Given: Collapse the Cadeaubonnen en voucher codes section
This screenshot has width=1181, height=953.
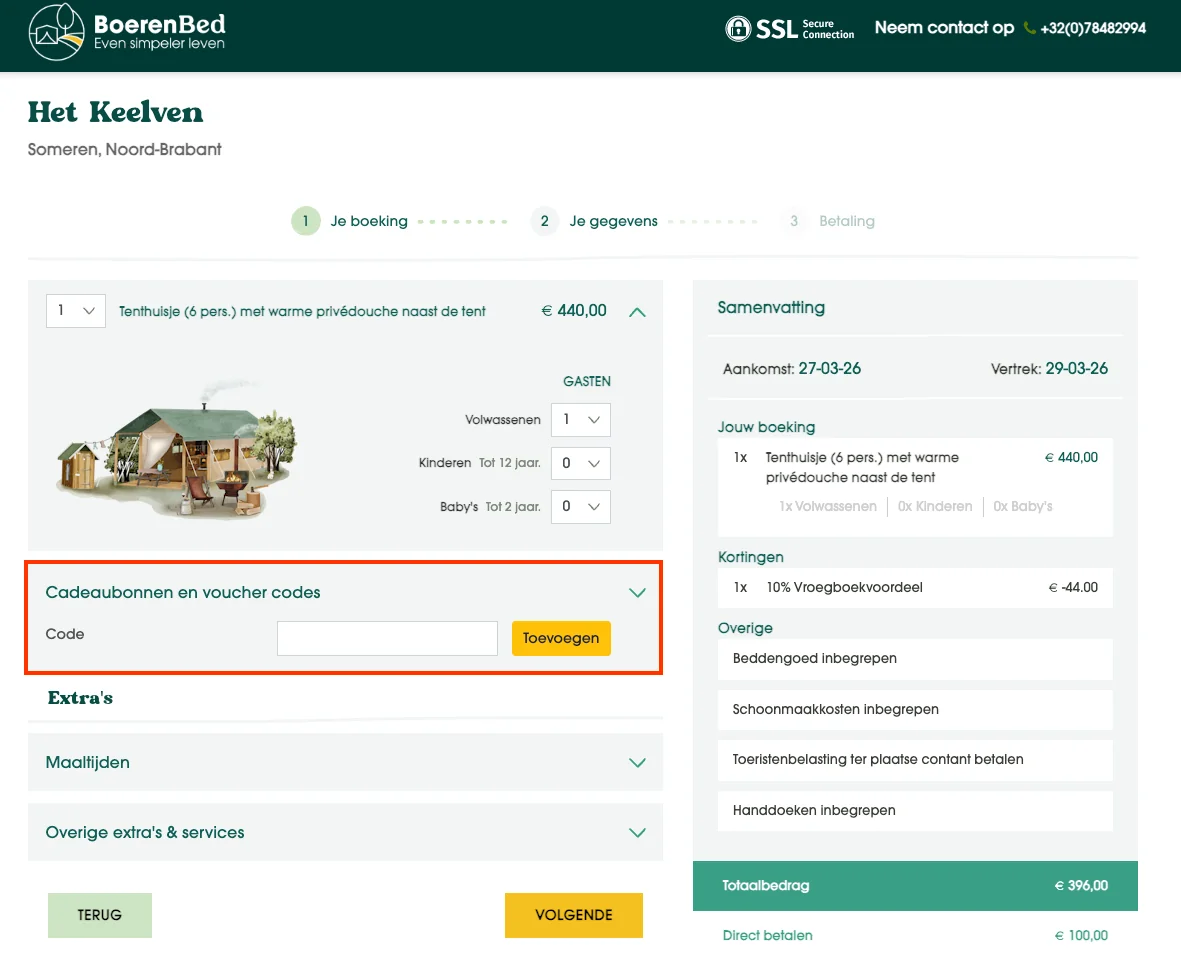Looking at the screenshot, I should pos(637,592).
